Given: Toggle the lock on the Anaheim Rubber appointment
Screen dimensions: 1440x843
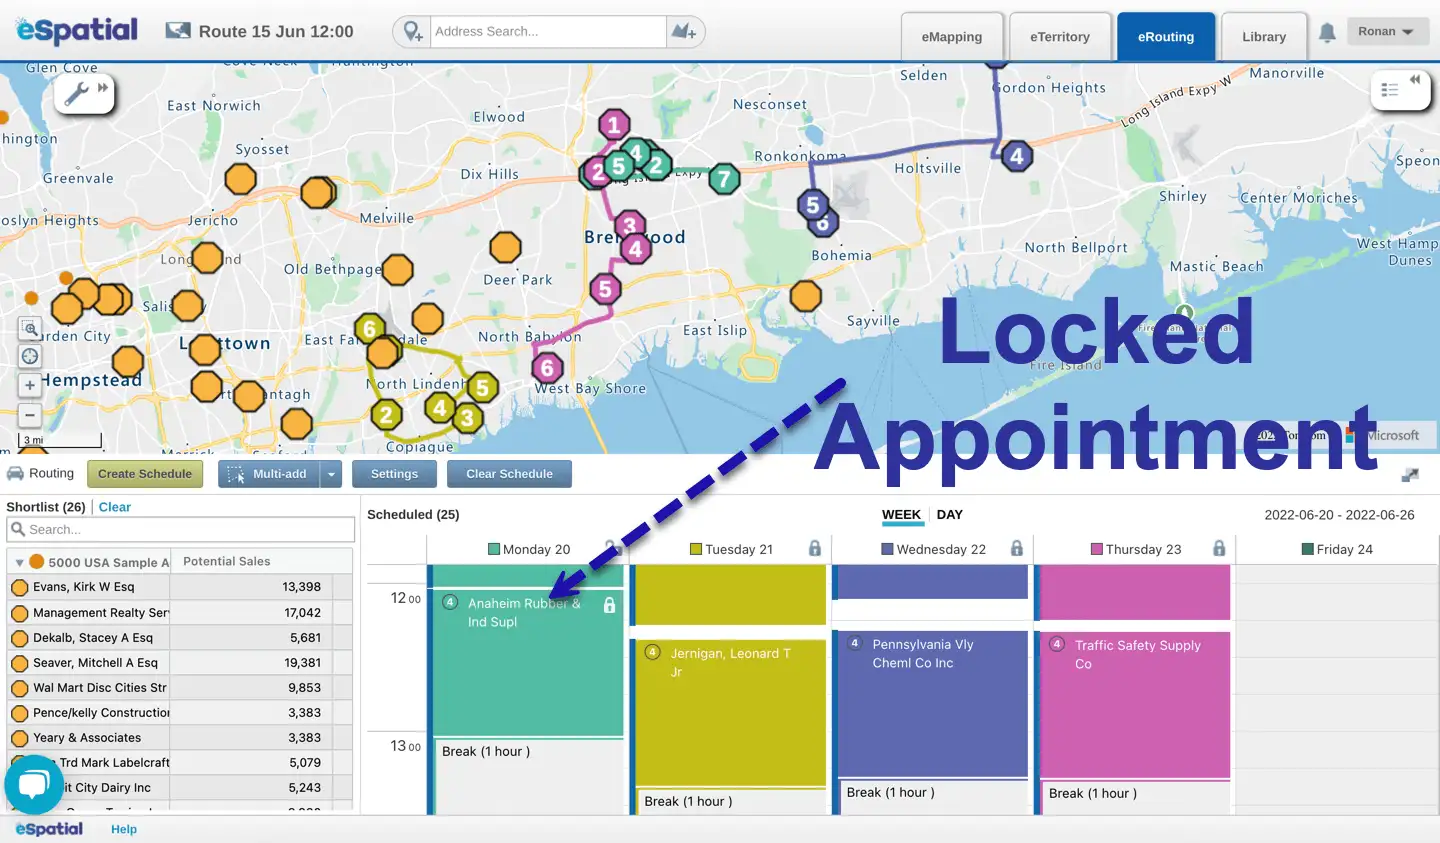Looking at the screenshot, I should click(x=607, y=603).
